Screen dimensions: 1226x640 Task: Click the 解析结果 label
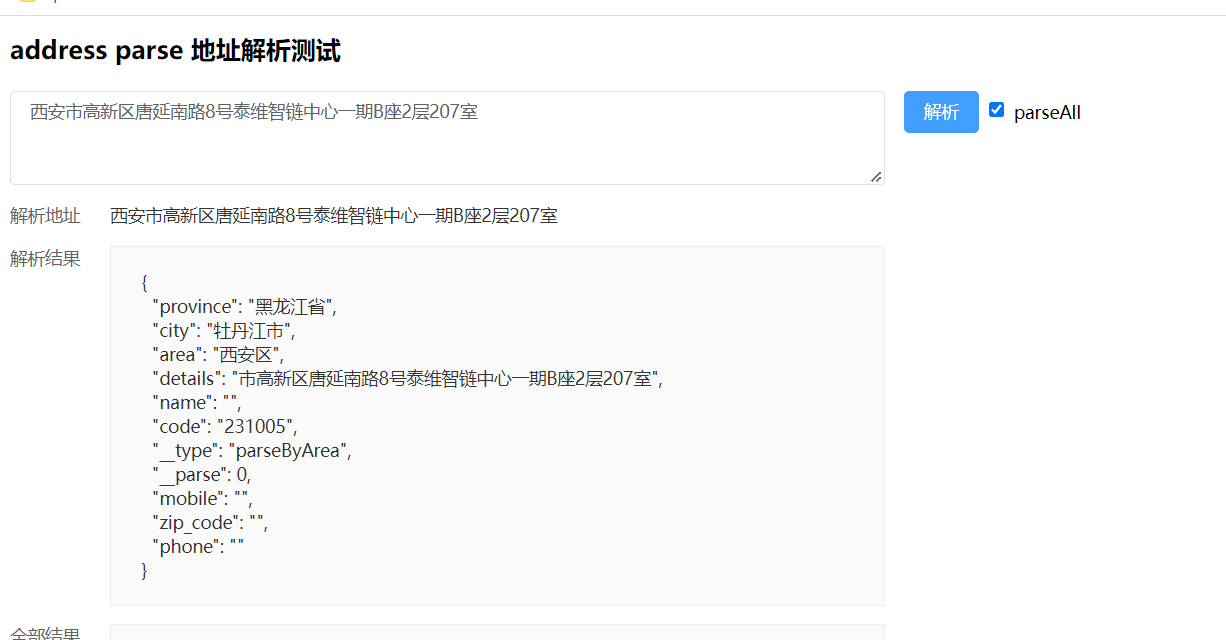[45, 259]
